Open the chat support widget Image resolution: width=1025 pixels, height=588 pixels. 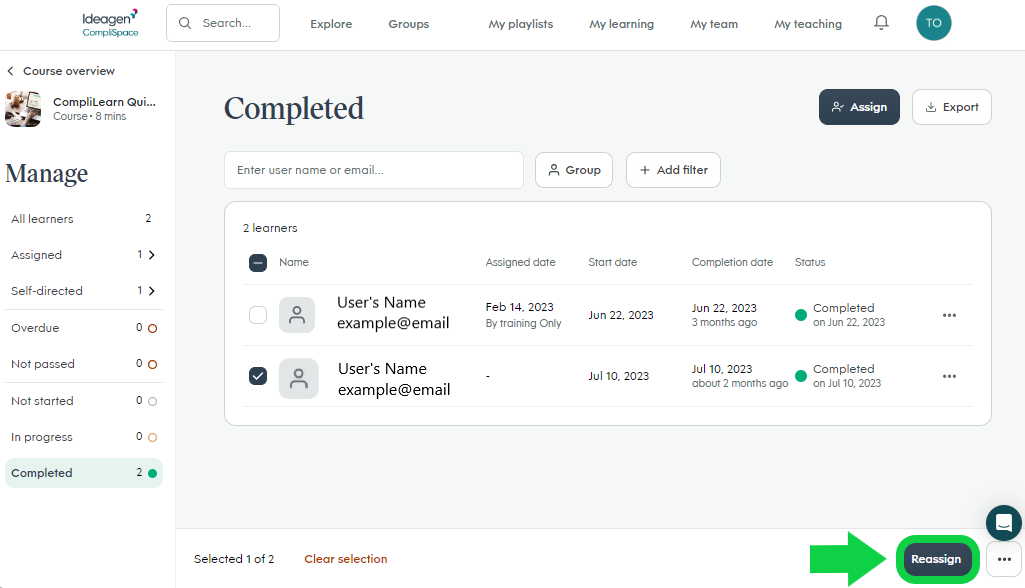click(x=1003, y=523)
